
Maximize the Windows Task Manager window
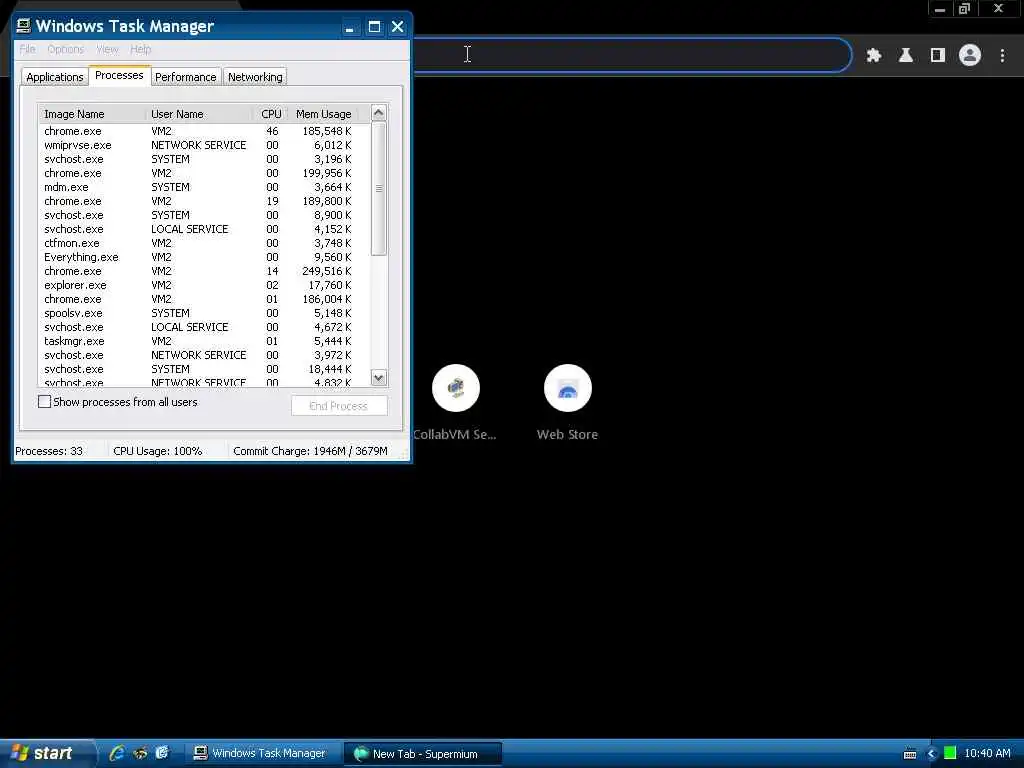[374, 27]
